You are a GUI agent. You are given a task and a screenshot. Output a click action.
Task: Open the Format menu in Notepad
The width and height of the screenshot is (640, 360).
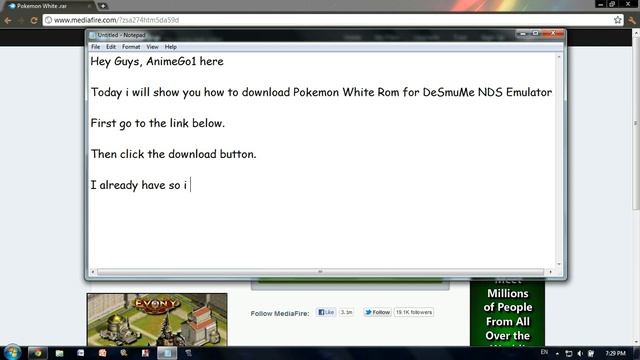(x=131, y=47)
